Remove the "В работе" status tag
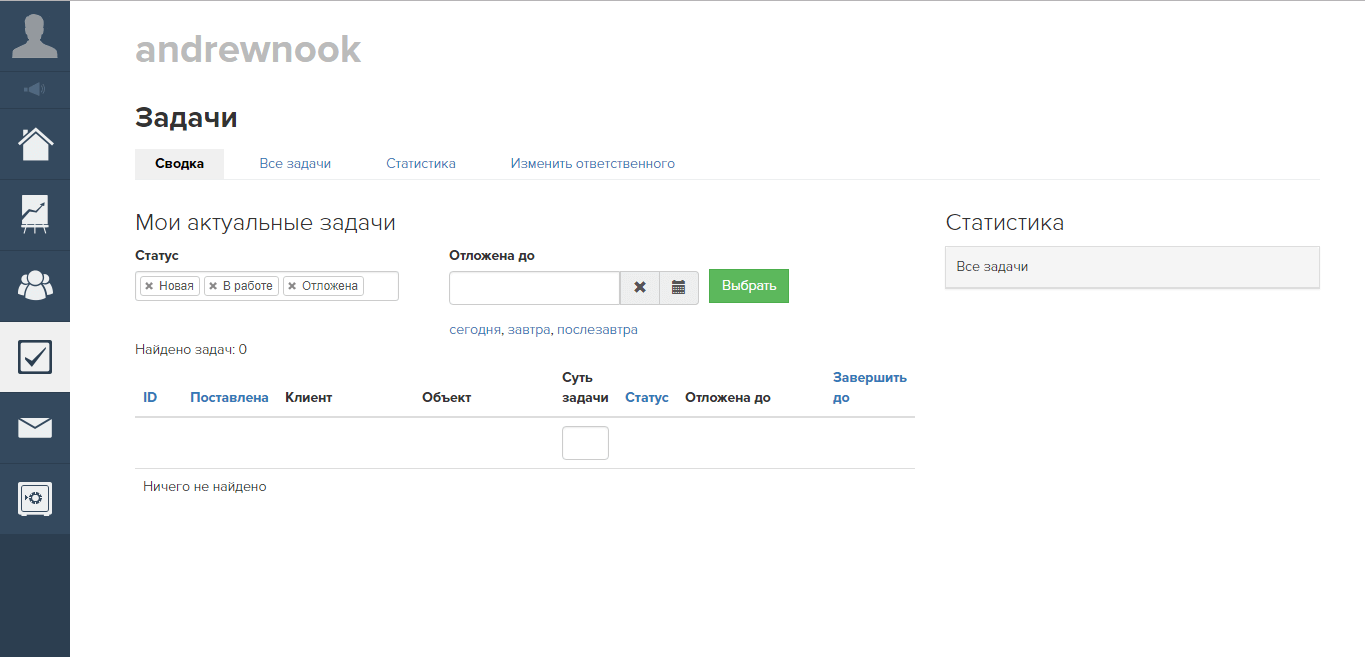This screenshot has height=657, width=1365. coord(213,286)
